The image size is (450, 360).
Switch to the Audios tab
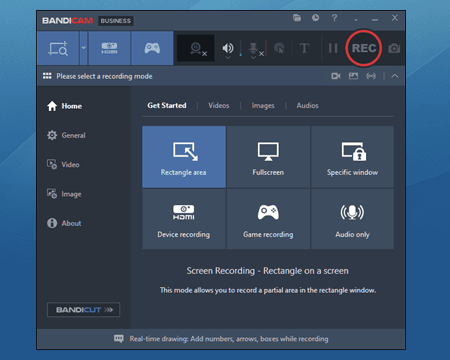tap(307, 106)
